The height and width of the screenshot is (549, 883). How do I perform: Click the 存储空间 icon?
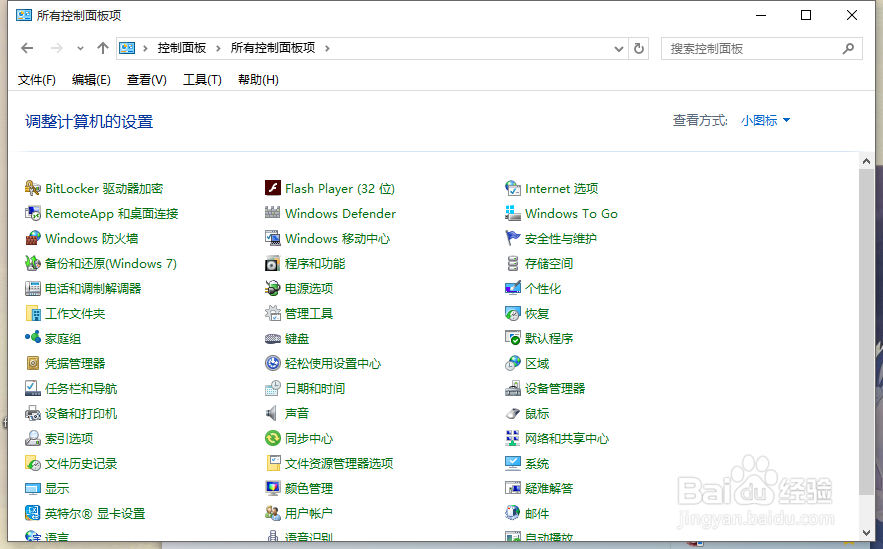click(513, 263)
